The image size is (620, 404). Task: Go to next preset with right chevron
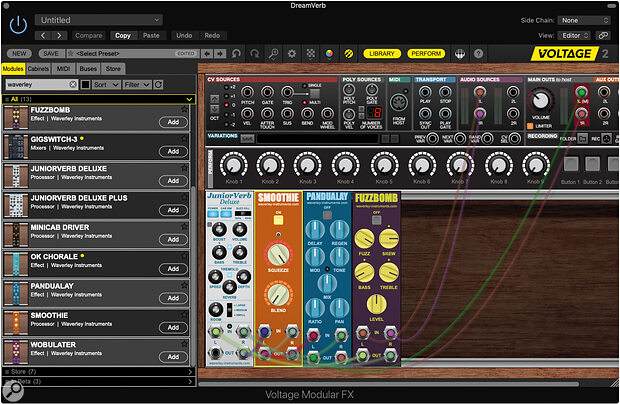[x=59, y=36]
